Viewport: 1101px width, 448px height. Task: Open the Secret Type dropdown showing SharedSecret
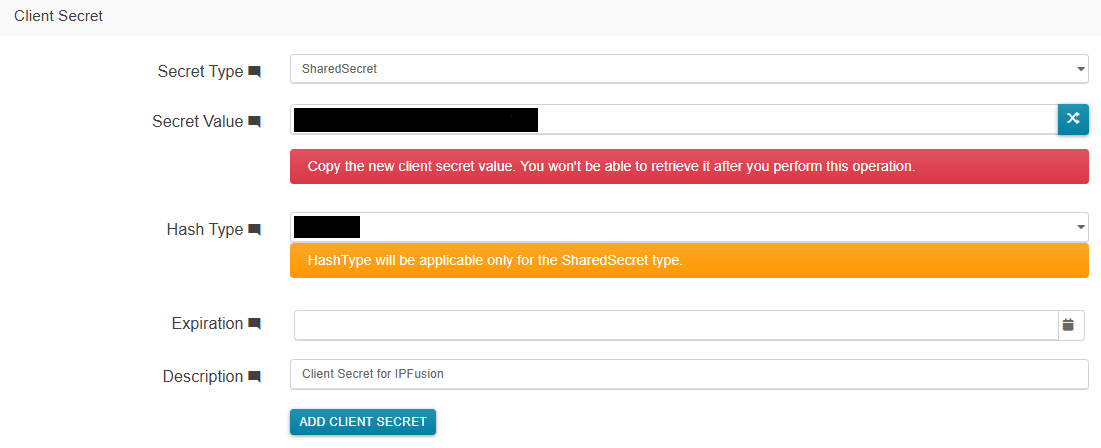688,69
